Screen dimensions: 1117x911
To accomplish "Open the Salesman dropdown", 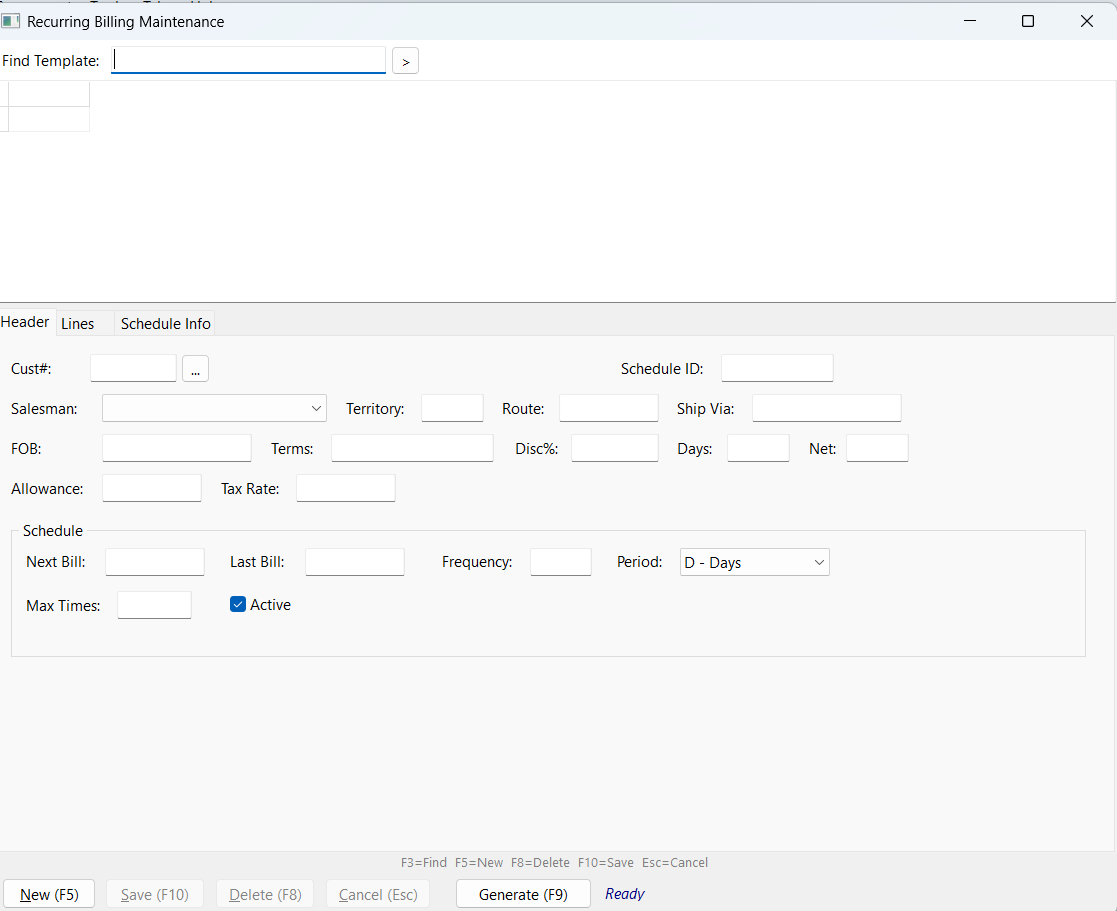I will [x=213, y=408].
